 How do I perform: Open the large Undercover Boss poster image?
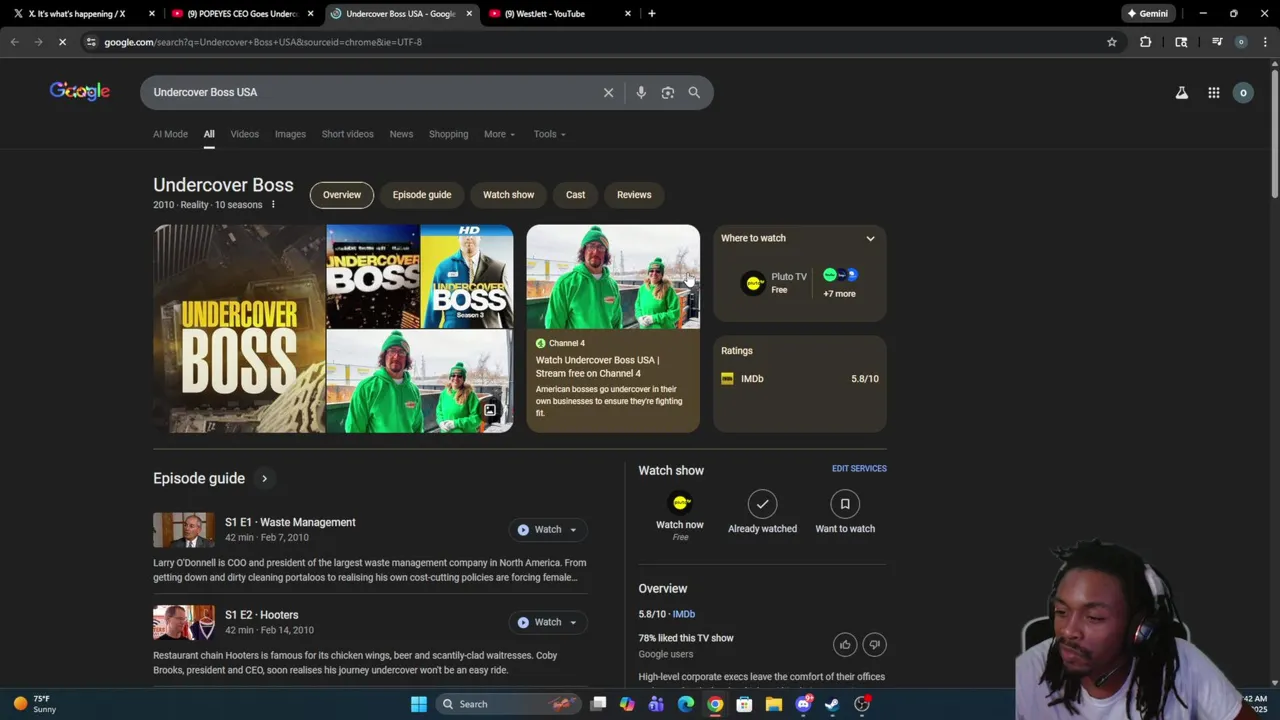pyautogui.click(x=239, y=329)
